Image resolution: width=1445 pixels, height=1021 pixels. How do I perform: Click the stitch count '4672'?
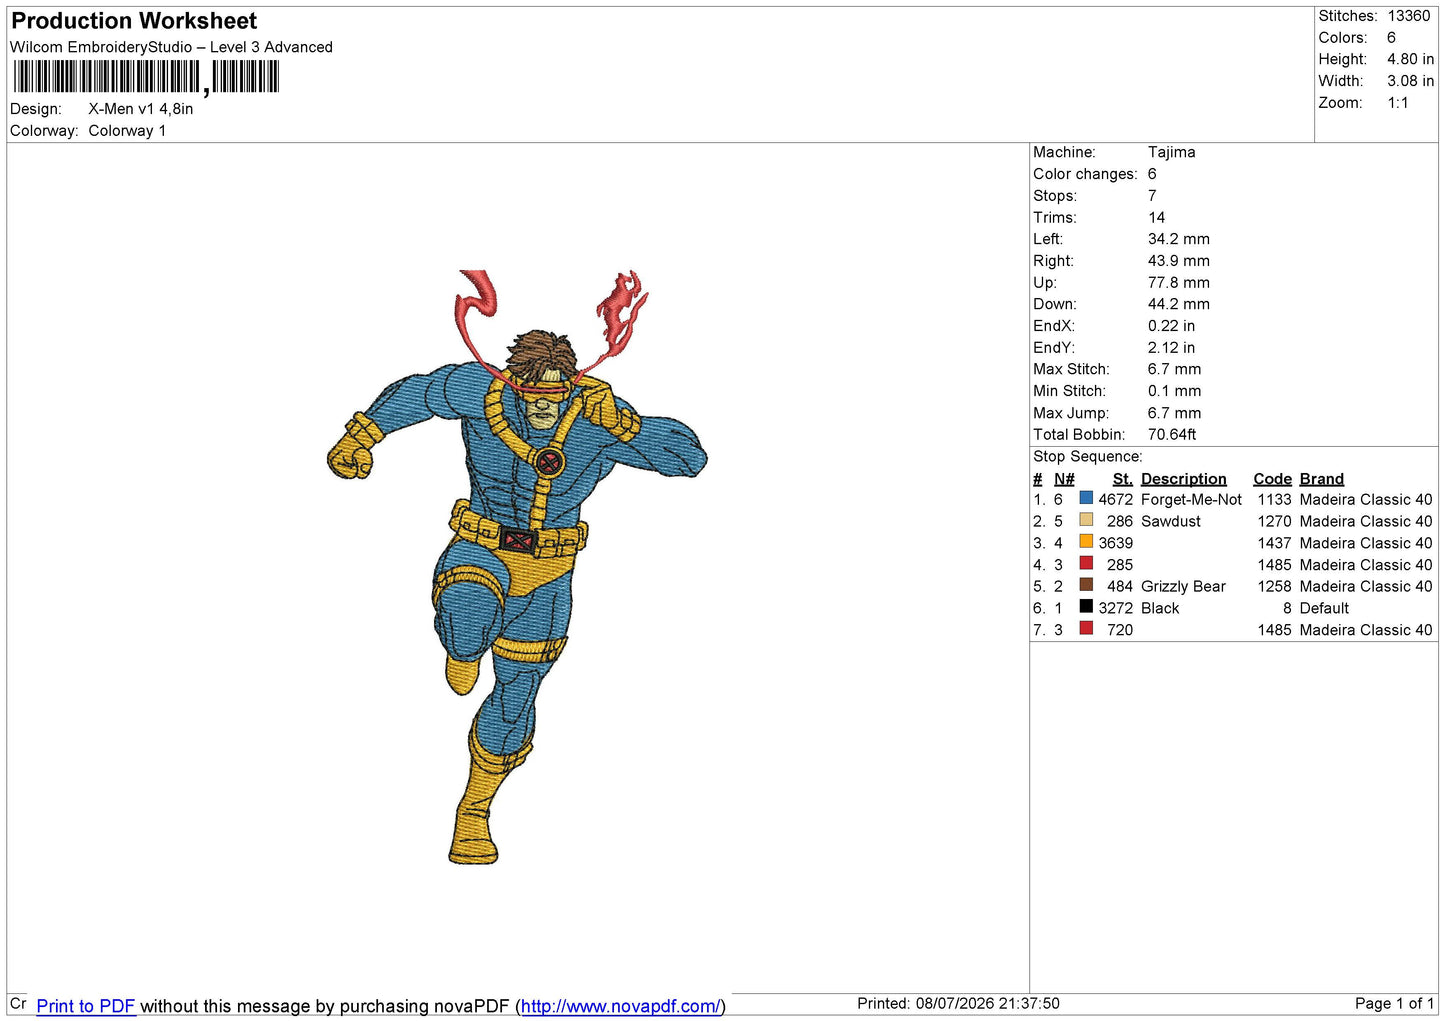pos(1115,499)
